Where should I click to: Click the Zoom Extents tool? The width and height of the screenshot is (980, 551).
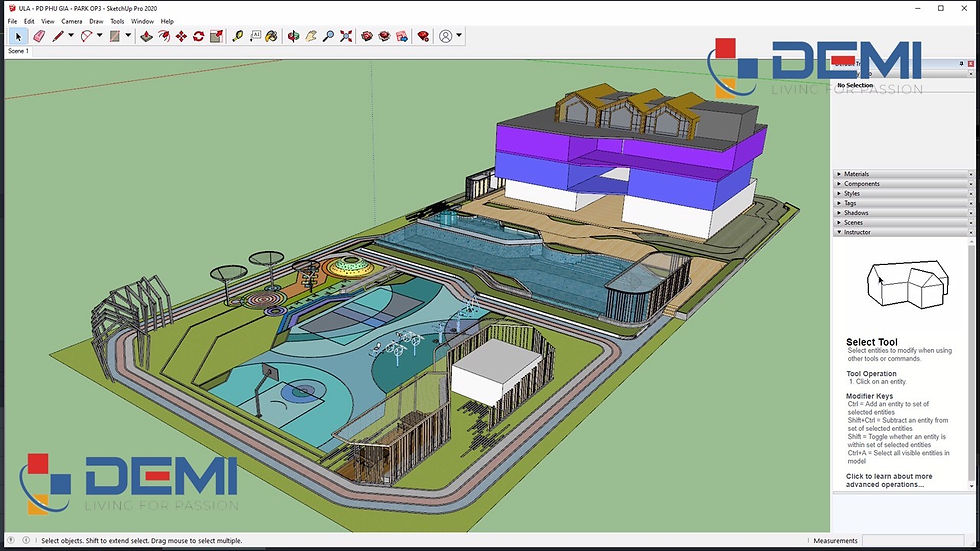[346, 36]
